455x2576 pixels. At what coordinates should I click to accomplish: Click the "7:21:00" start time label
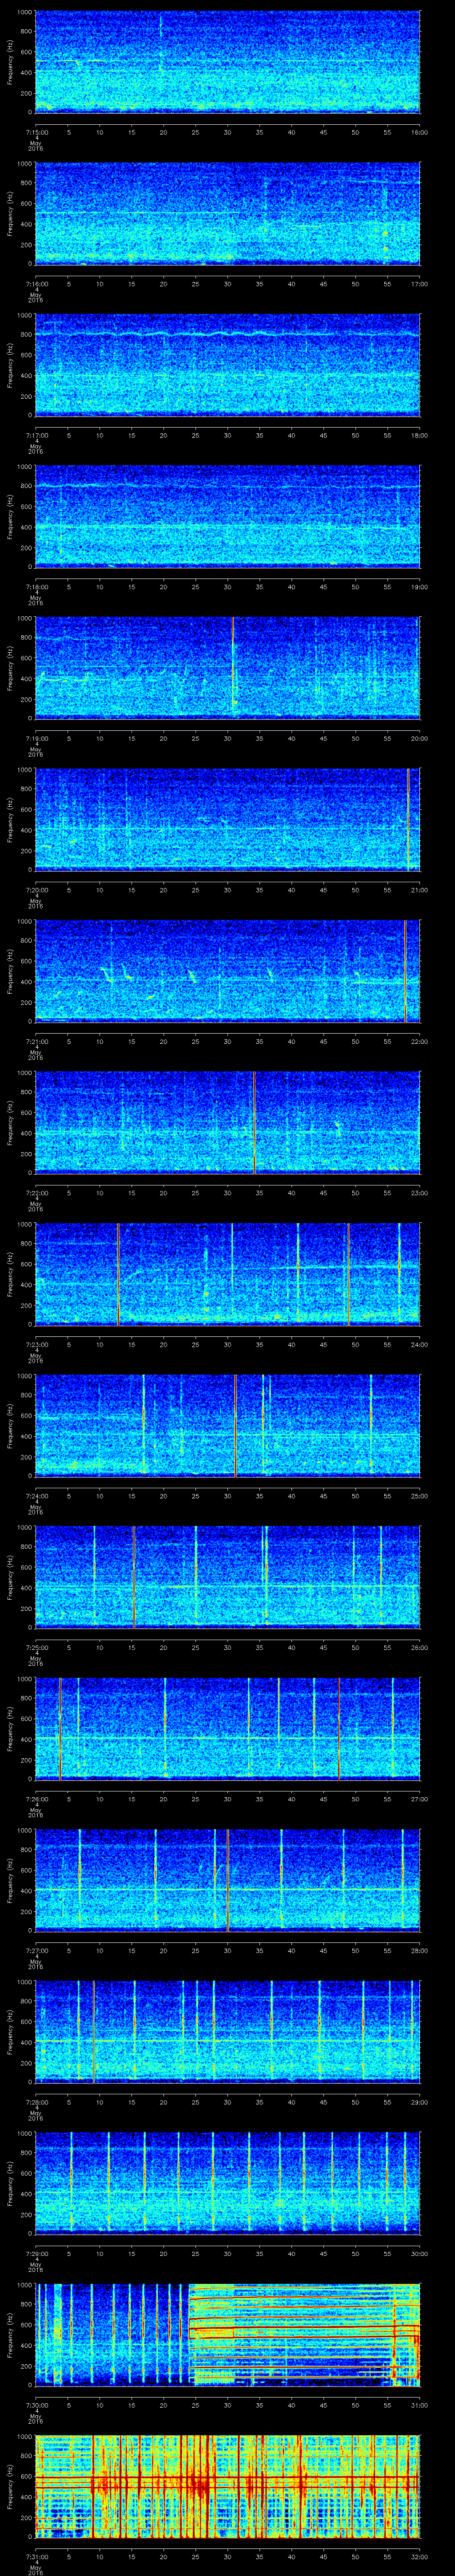(x=36, y=1041)
